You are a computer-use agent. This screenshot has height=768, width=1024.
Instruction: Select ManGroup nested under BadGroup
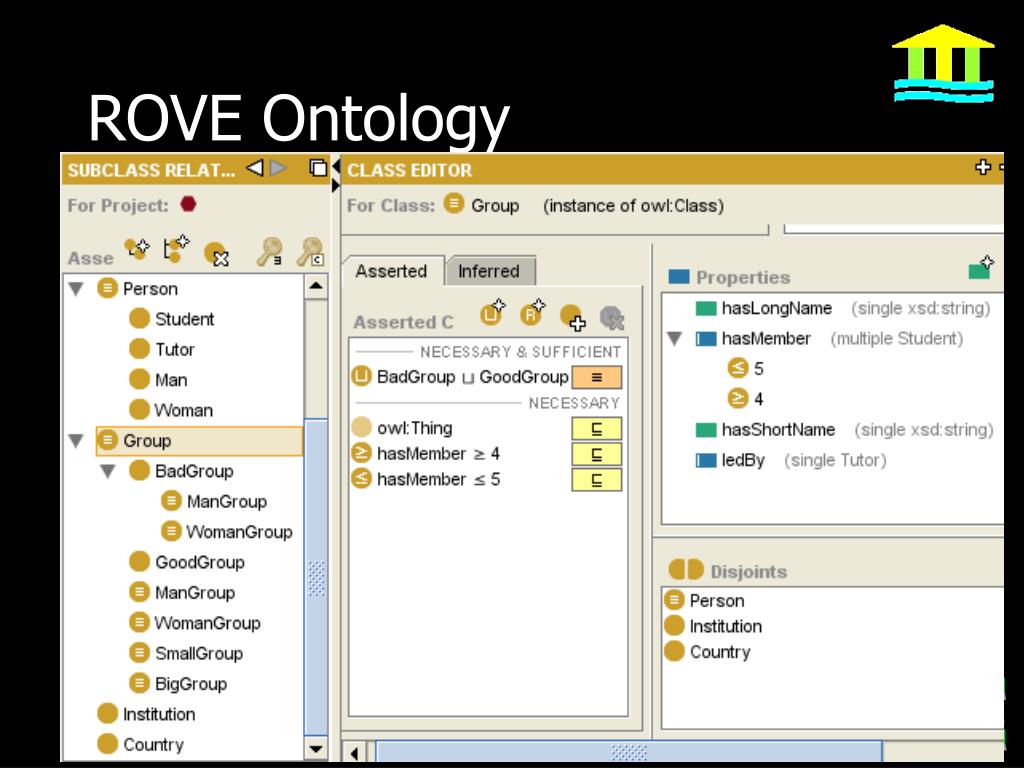click(214, 501)
